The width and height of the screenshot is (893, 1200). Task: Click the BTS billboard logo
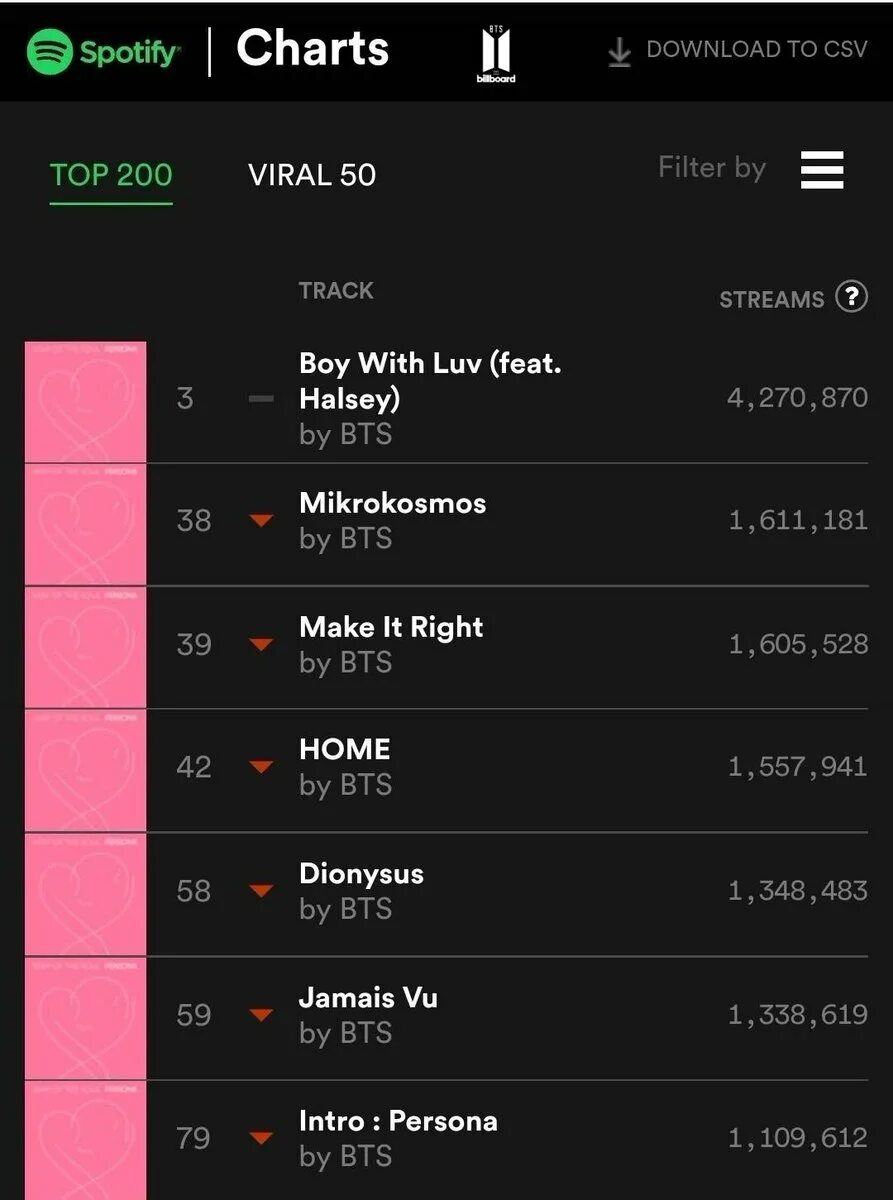[x=496, y=54]
